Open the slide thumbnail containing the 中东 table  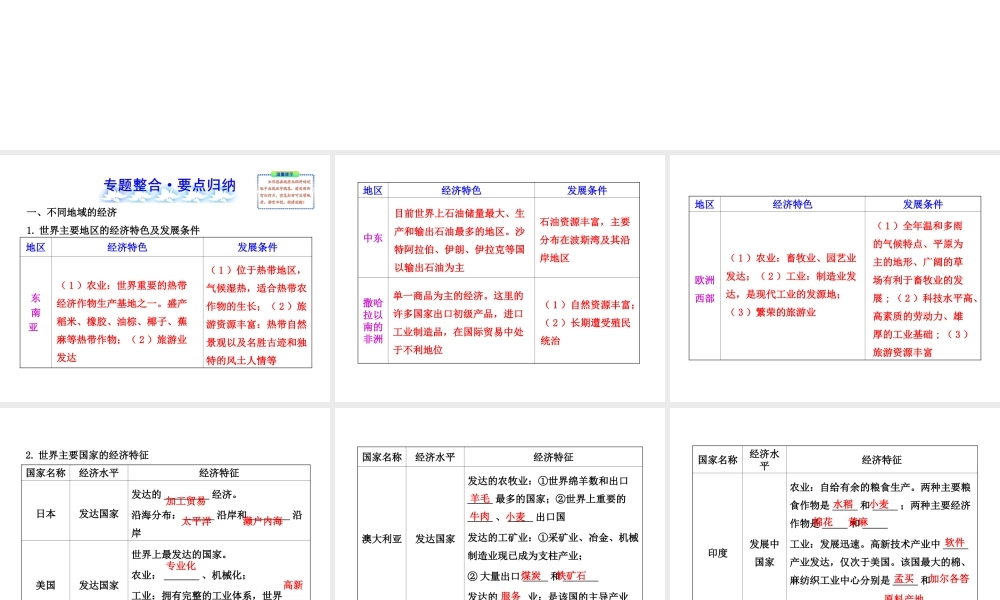[499, 279]
